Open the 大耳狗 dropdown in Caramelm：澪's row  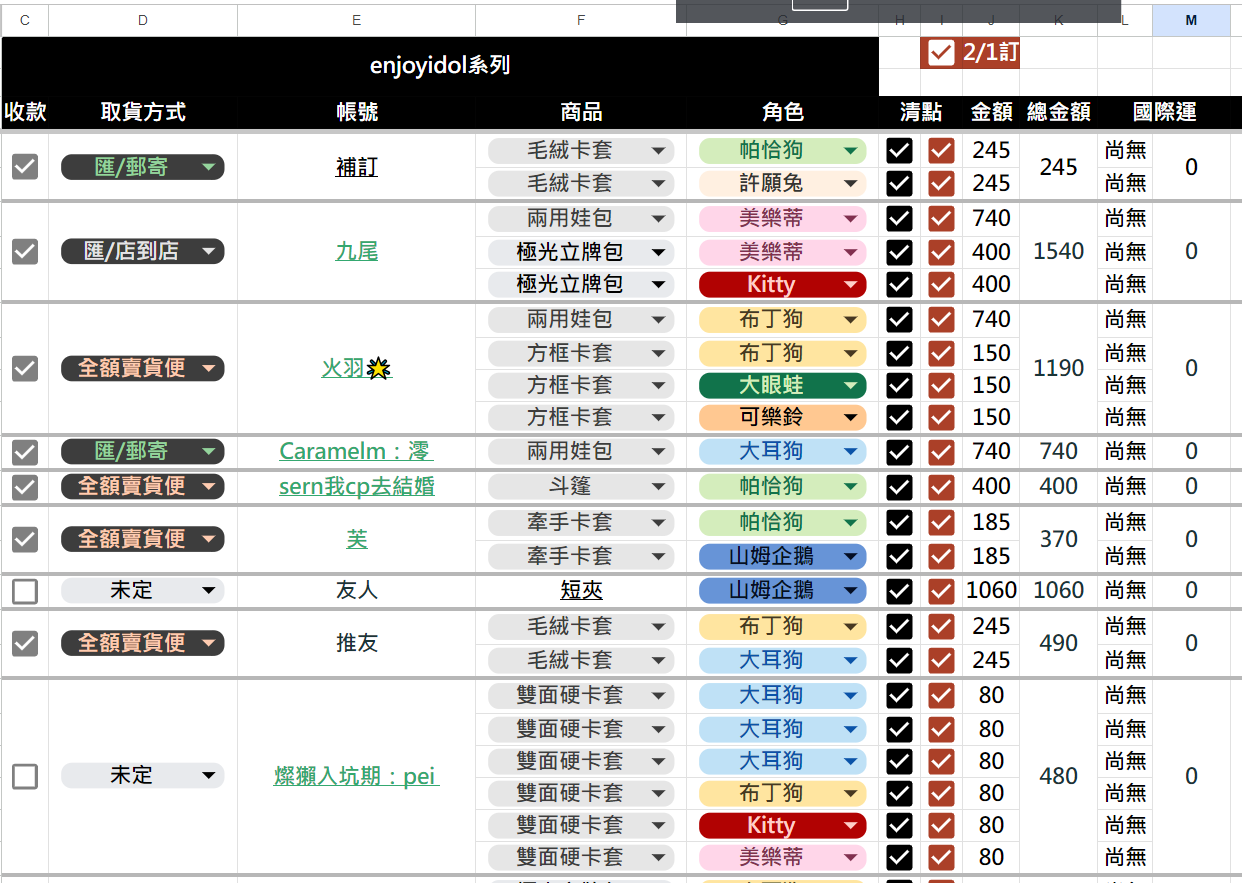point(783,452)
